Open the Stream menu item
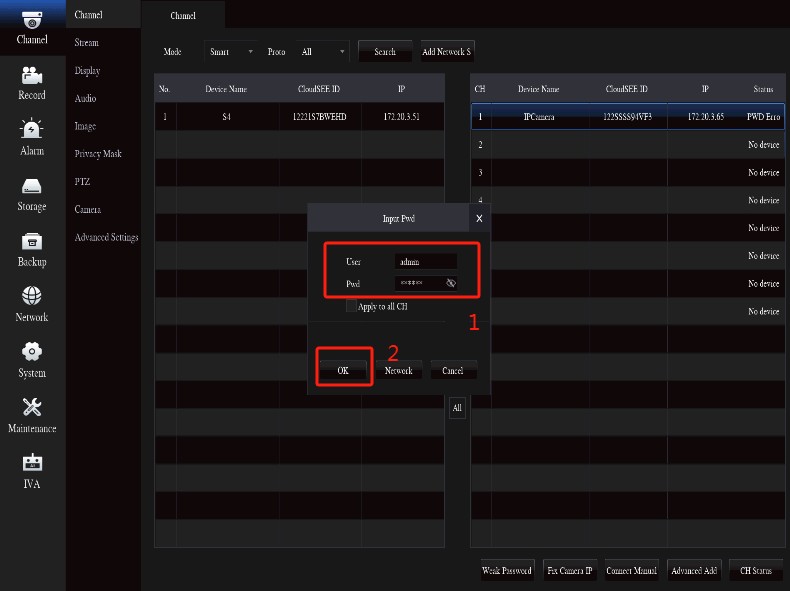Viewport: 790px width, 591px height. [x=87, y=43]
